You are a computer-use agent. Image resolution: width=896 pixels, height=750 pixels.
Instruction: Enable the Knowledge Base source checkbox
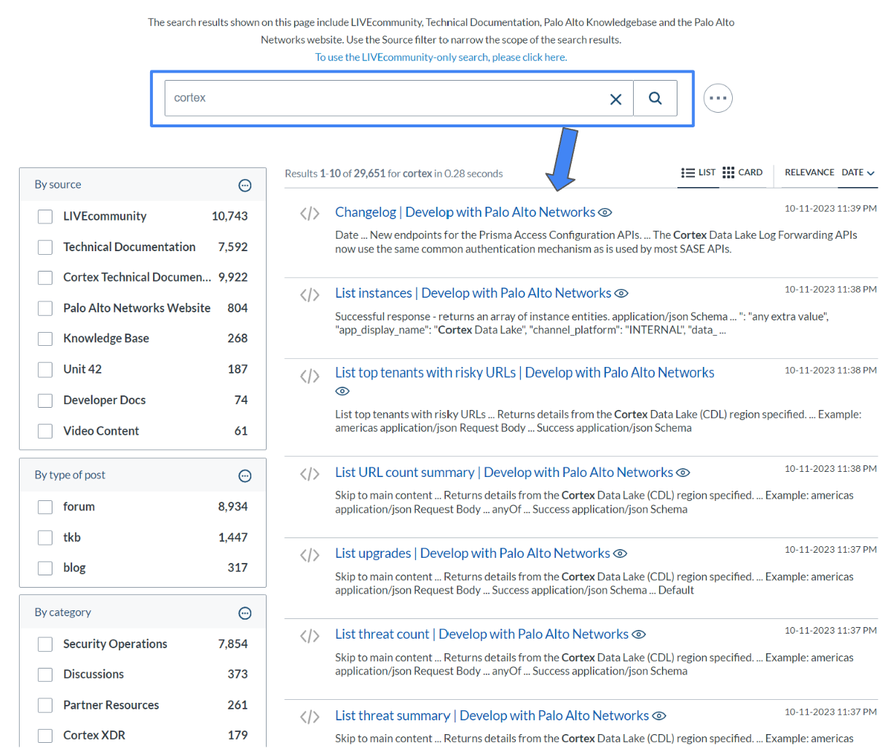[45, 339]
